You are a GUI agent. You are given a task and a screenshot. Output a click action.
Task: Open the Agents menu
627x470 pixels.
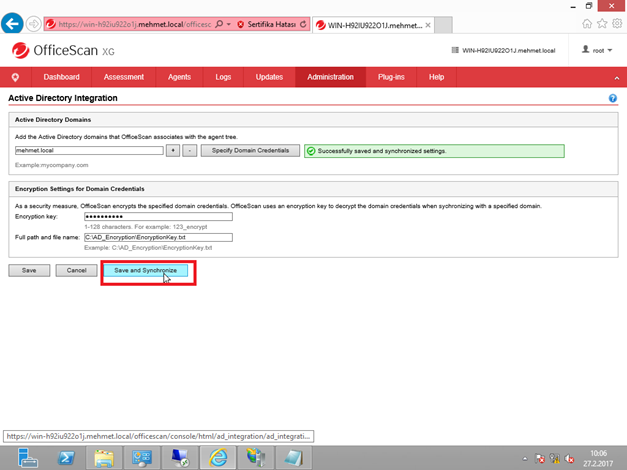tap(179, 77)
